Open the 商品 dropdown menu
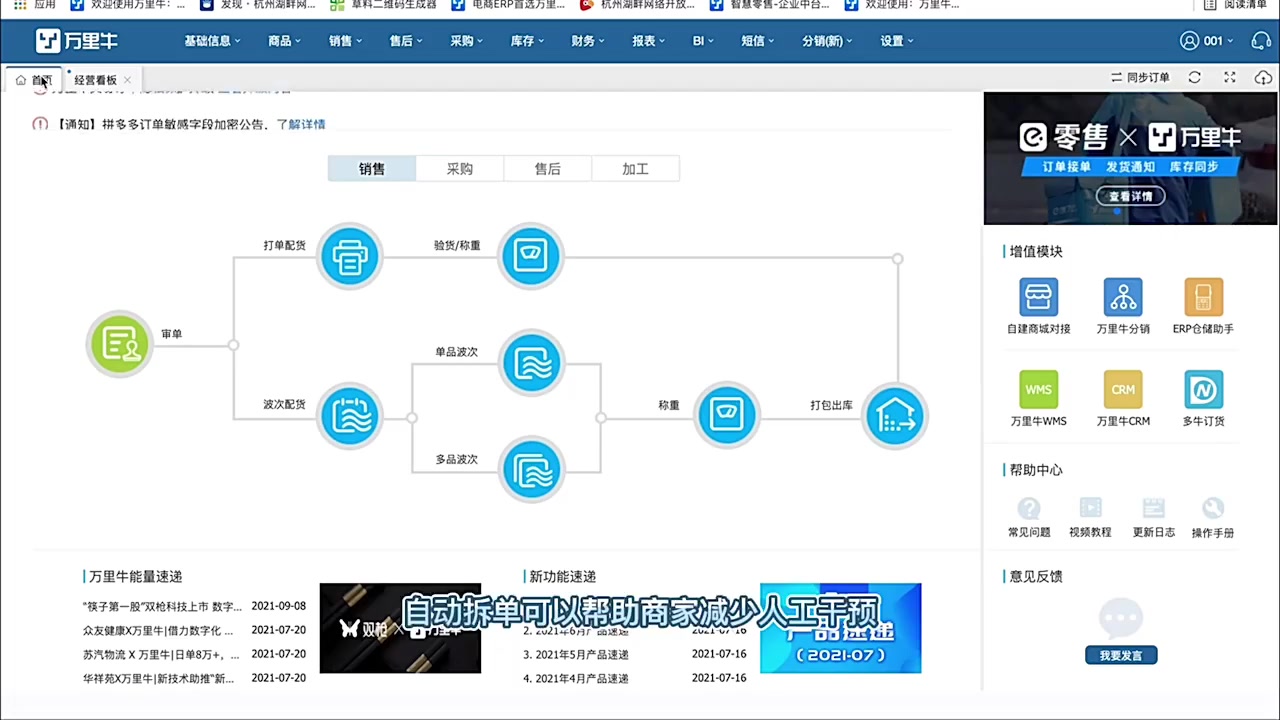The image size is (1280, 720). tap(284, 41)
